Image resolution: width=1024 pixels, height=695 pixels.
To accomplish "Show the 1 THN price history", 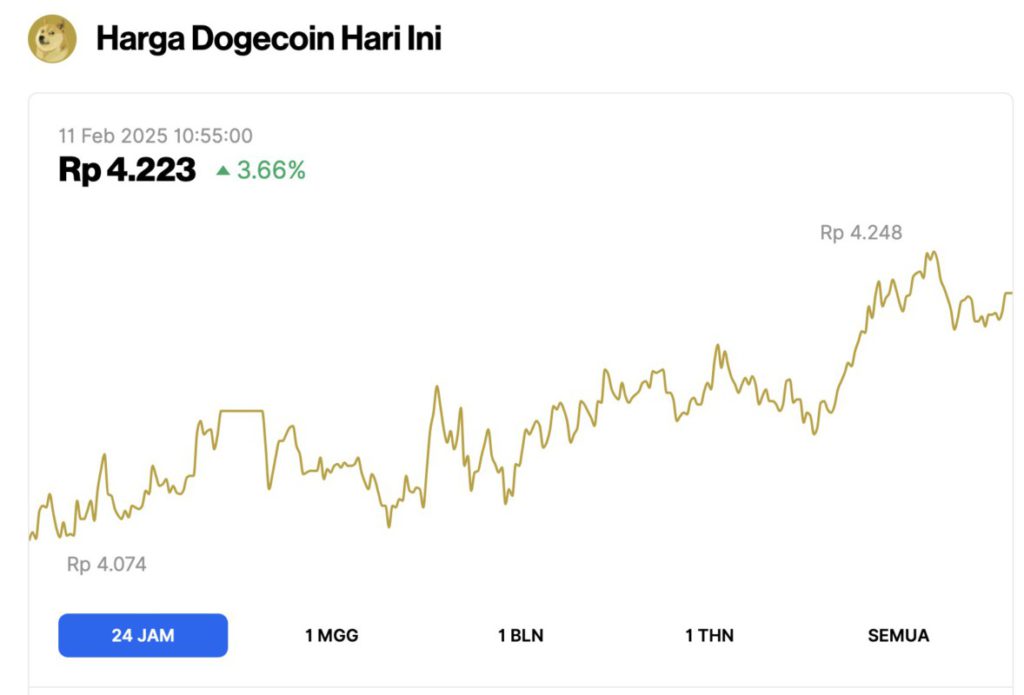I will point(709,635).
